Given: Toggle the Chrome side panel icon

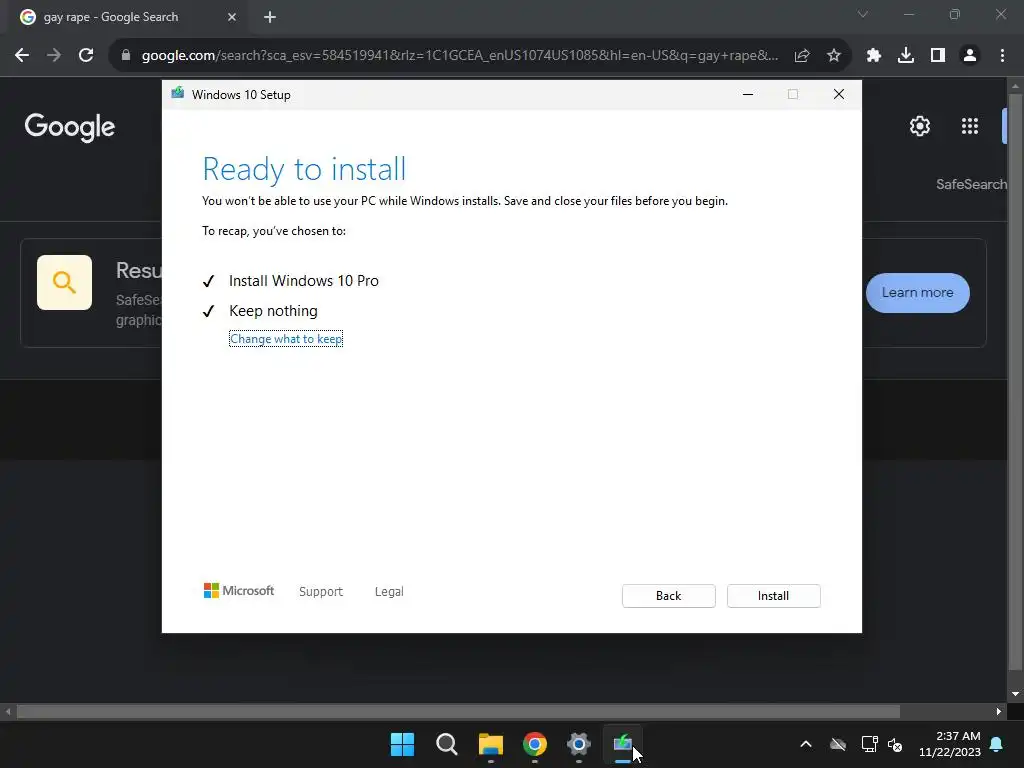Looking at the screenshot, I should (938, 56).
